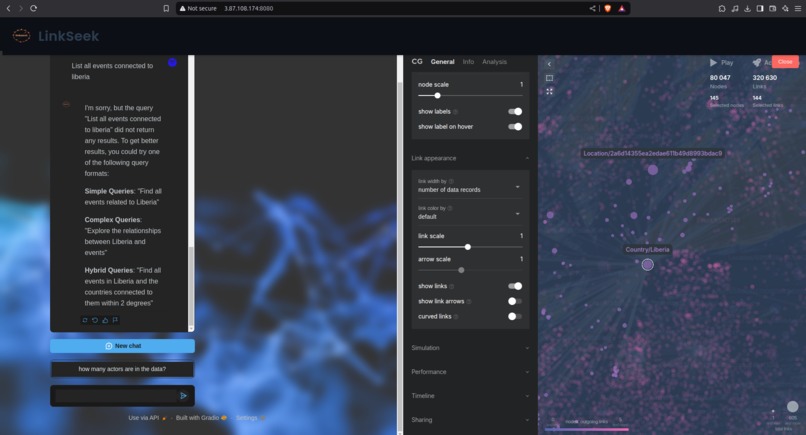
Task: Click the fit-view icon in the graph
Action: pos(549,91)
